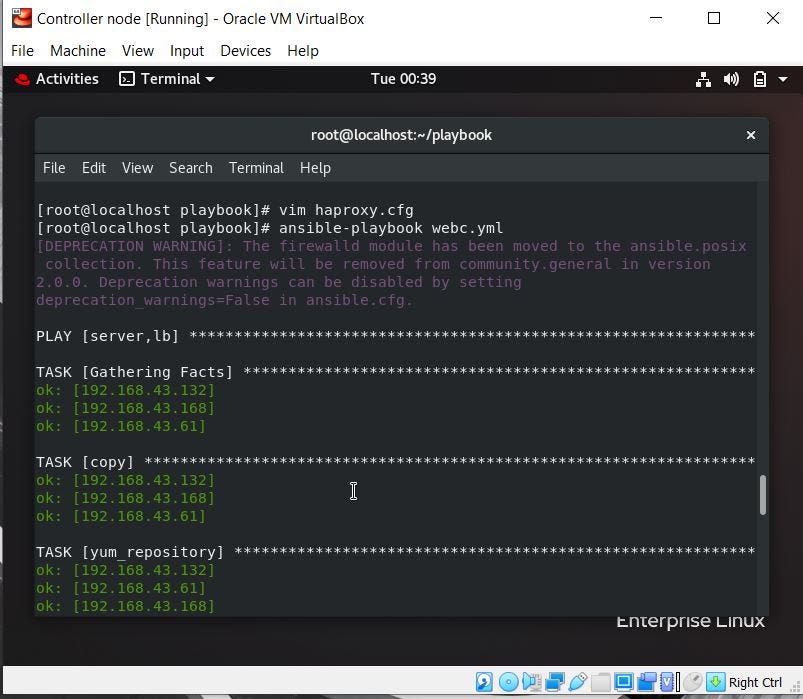This screenshot has height=699, width=803.
Task: Click the CPU virtualization status icon
Action: pyautogui.click(x=667, y=682)
